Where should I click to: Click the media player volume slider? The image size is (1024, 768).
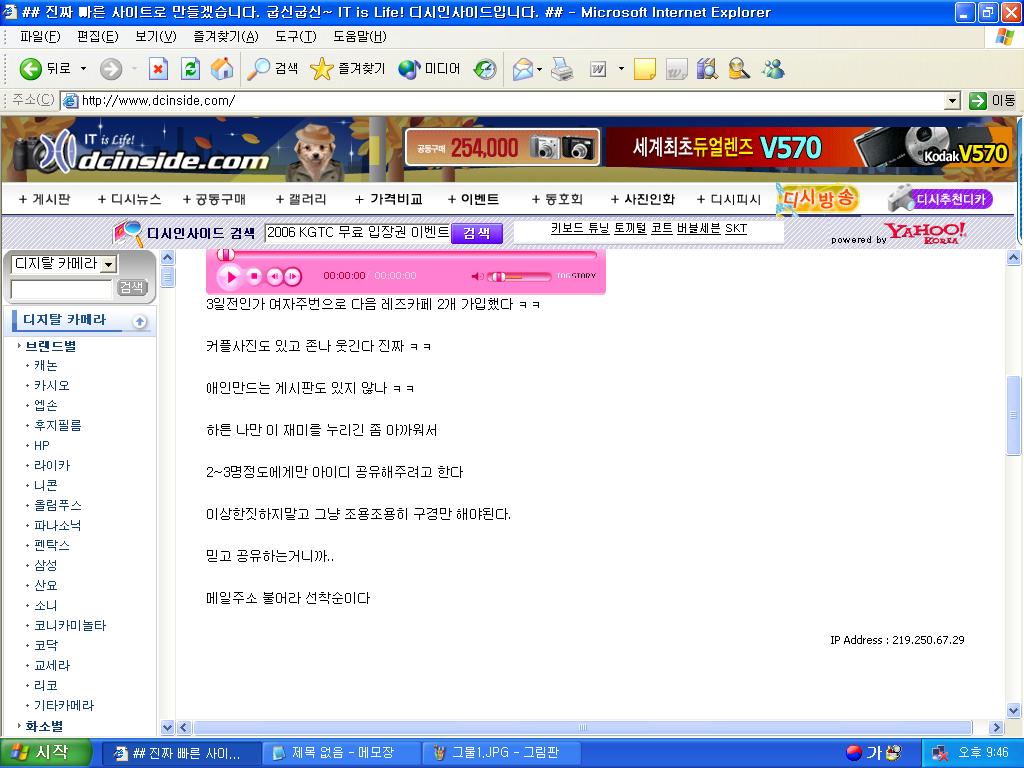click(519, 277)
